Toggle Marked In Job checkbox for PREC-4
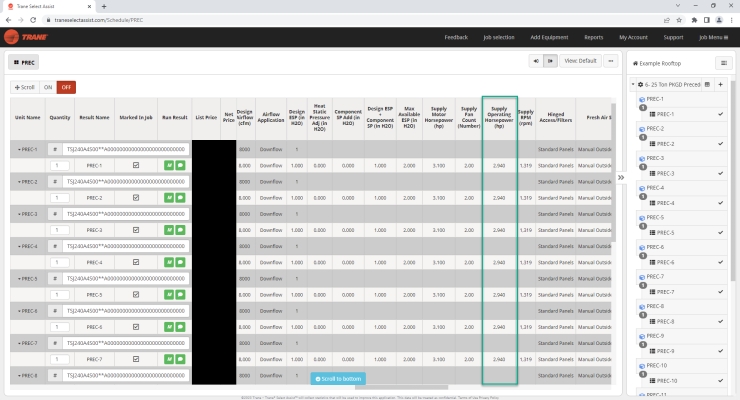The width and height of the screenshot is (740, 400). [x=136, y=262]
